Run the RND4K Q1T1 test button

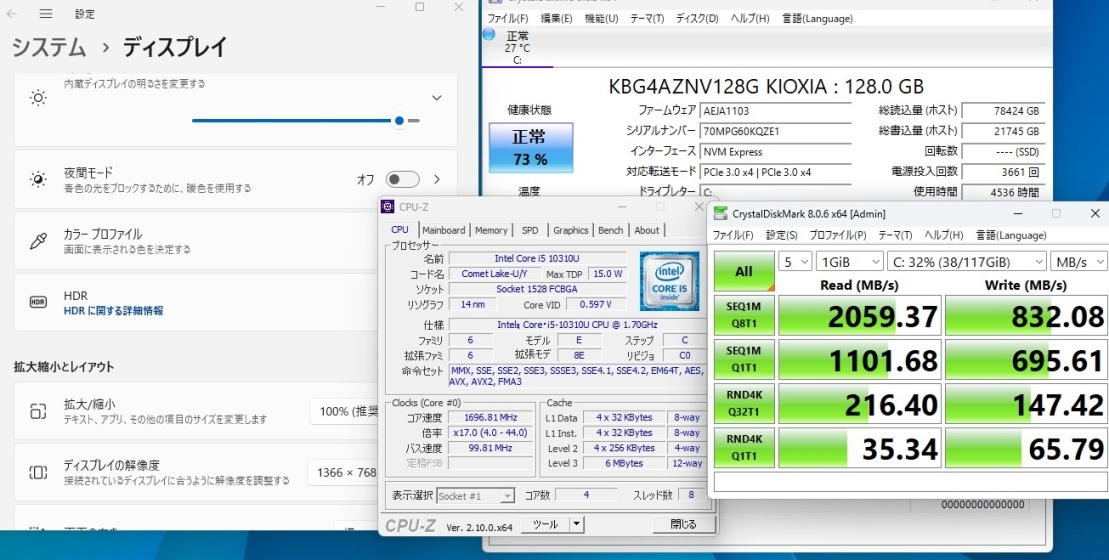click(744, 448)
